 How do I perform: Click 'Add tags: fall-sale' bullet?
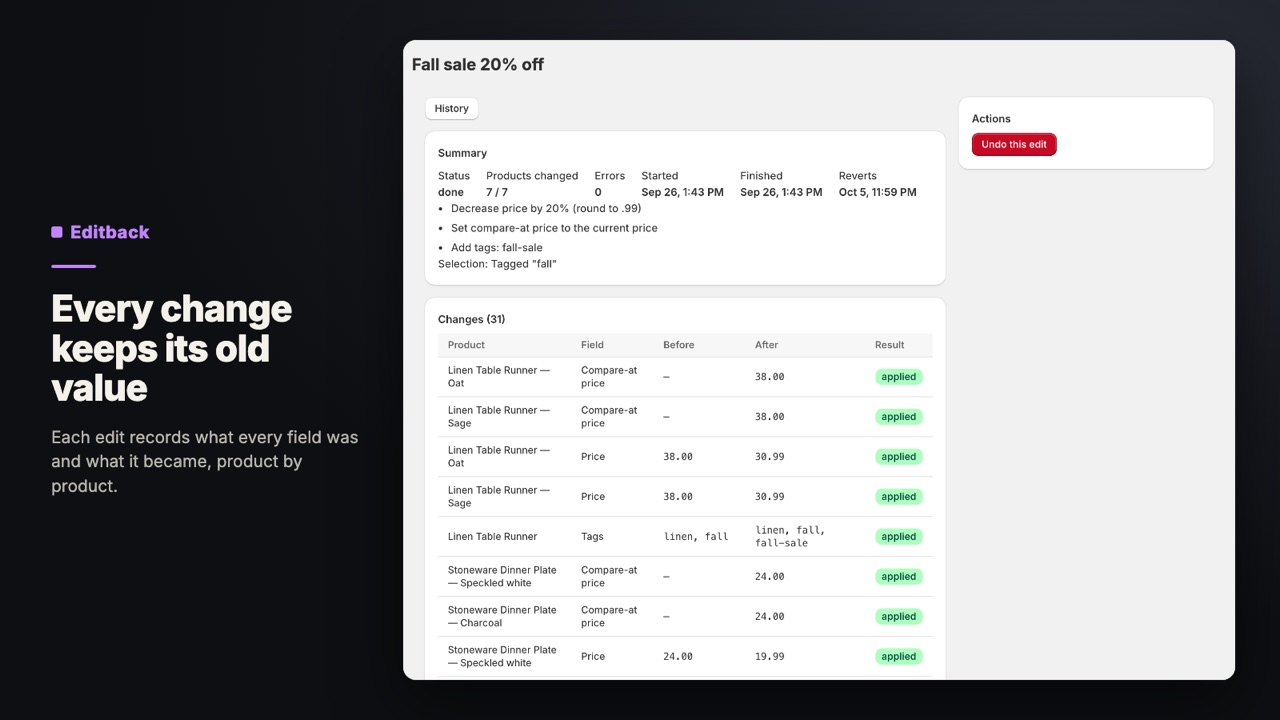497,248
